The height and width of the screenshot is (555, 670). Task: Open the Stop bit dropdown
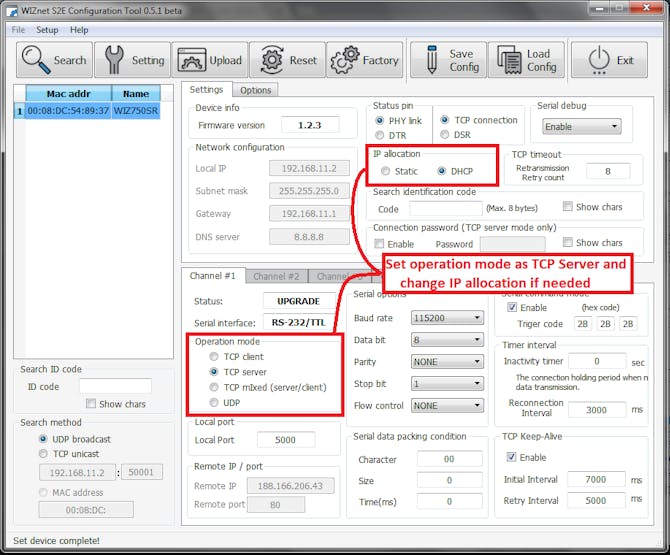447,384
